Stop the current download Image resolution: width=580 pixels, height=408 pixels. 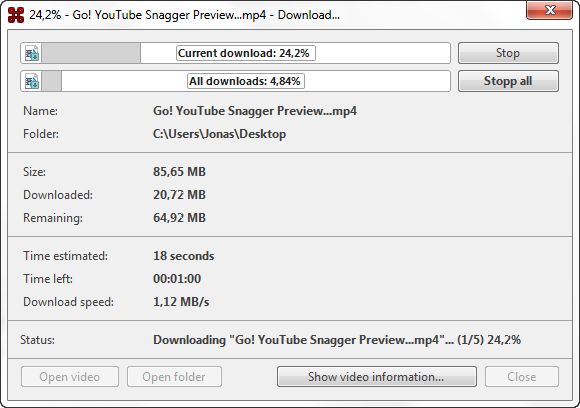(508, 53)
